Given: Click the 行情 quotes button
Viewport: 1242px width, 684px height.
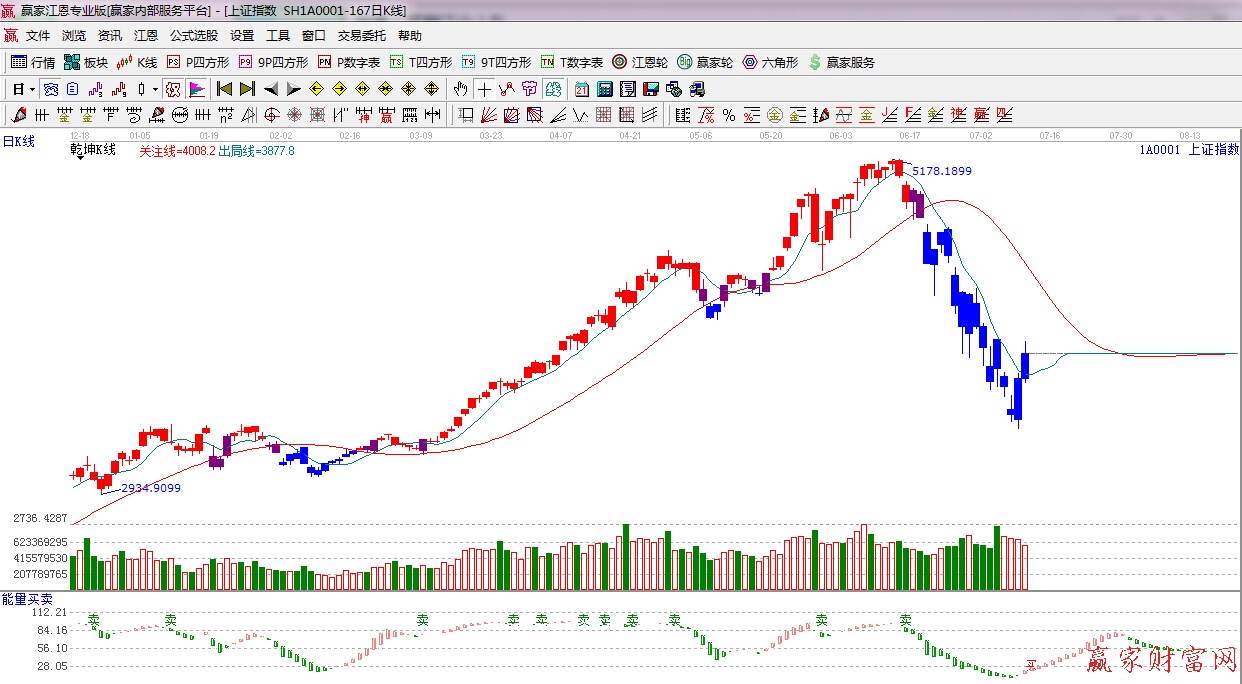Looking at the screenshot, I should click(x=33, y=62).
